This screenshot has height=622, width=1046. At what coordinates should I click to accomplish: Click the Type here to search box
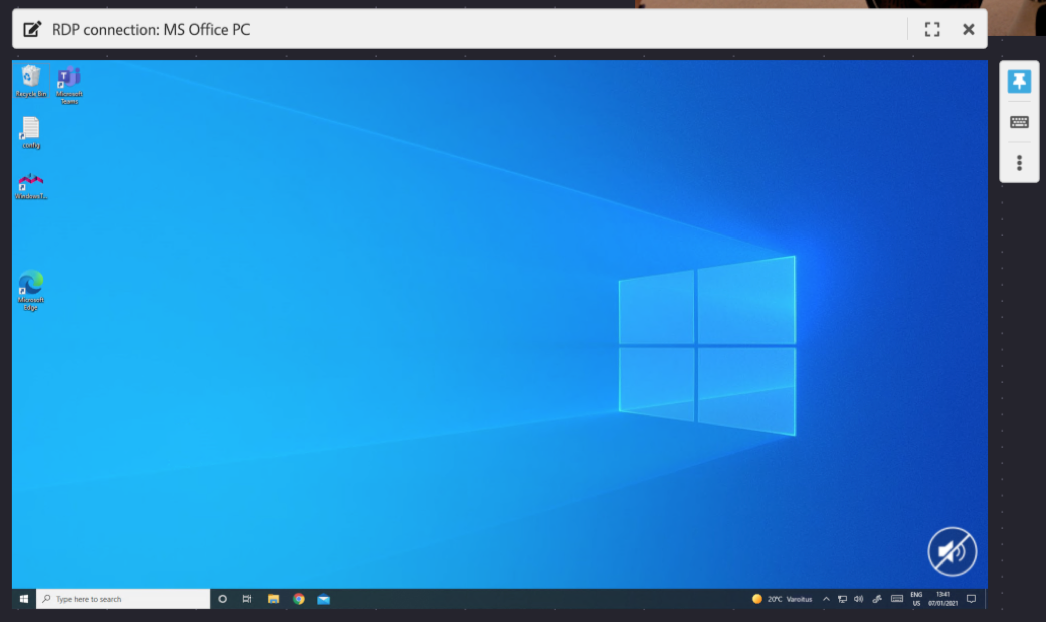(120, 598)
